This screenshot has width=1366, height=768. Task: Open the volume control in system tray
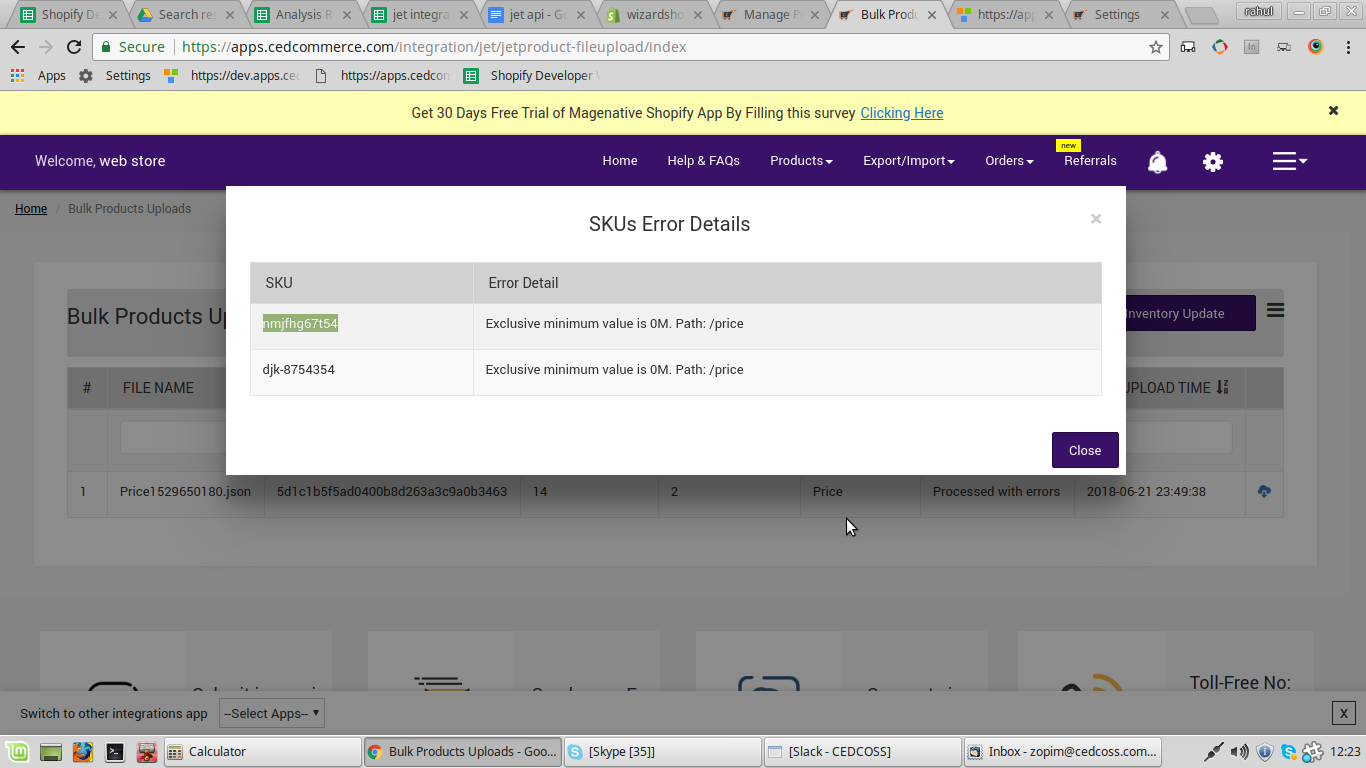(1240, 751)
